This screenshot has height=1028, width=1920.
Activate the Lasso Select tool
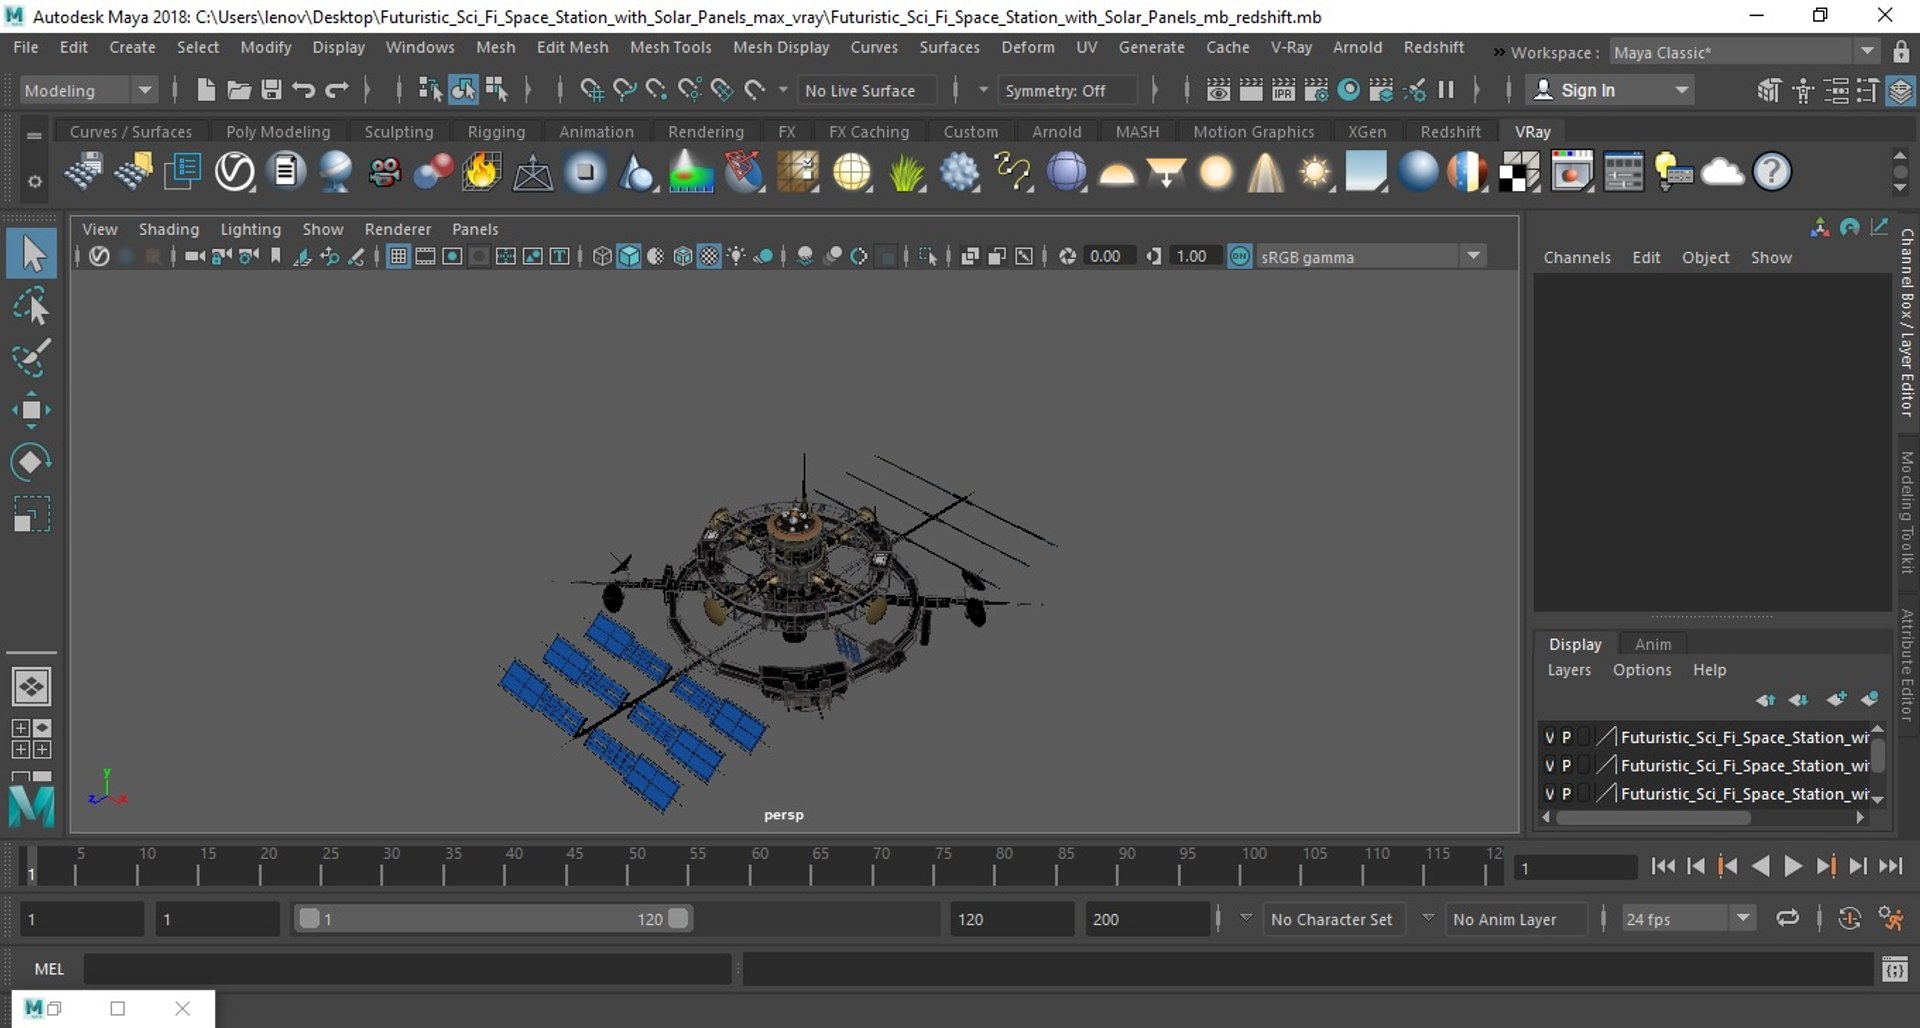coord(32,306)
